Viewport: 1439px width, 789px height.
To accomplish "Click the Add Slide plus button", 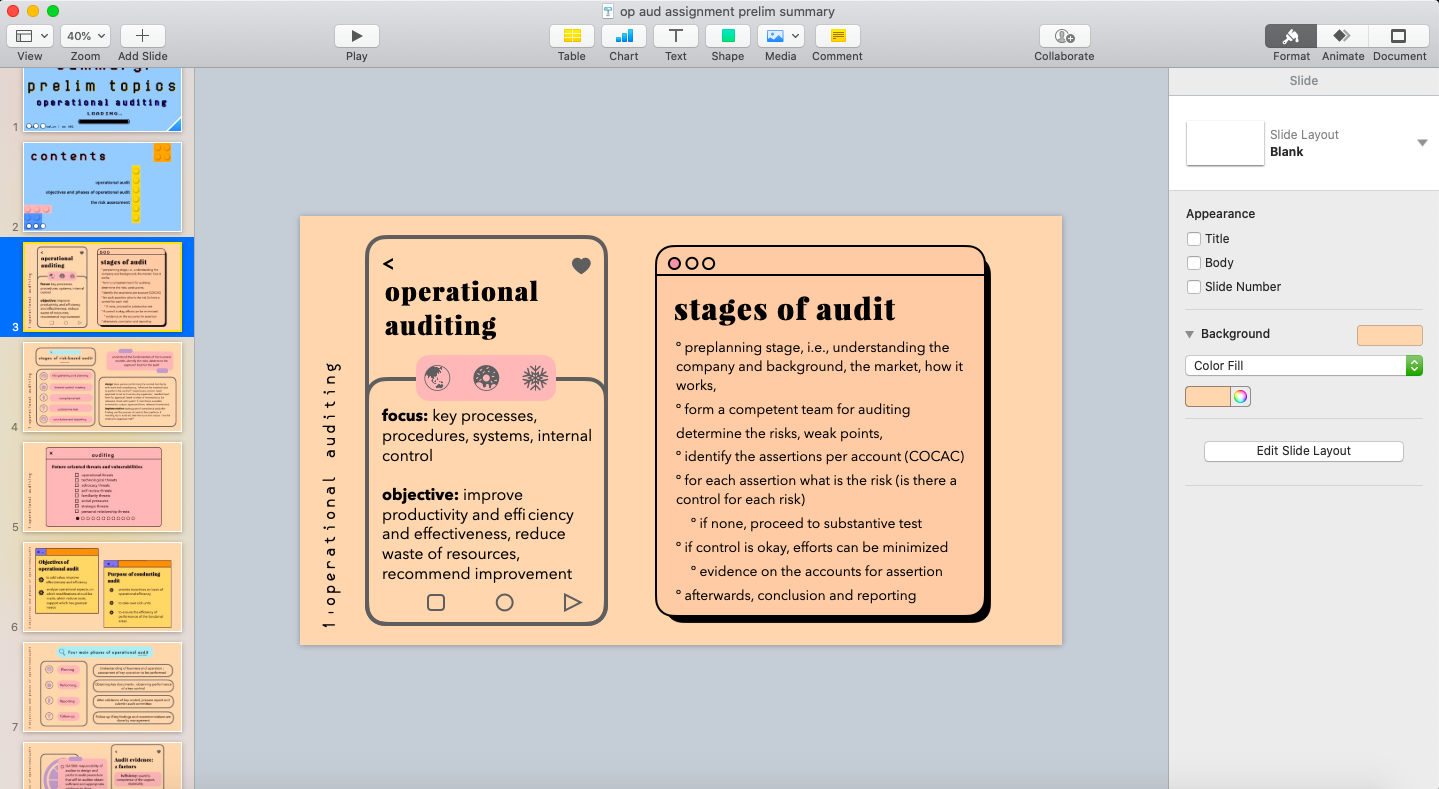I will 142,36.
